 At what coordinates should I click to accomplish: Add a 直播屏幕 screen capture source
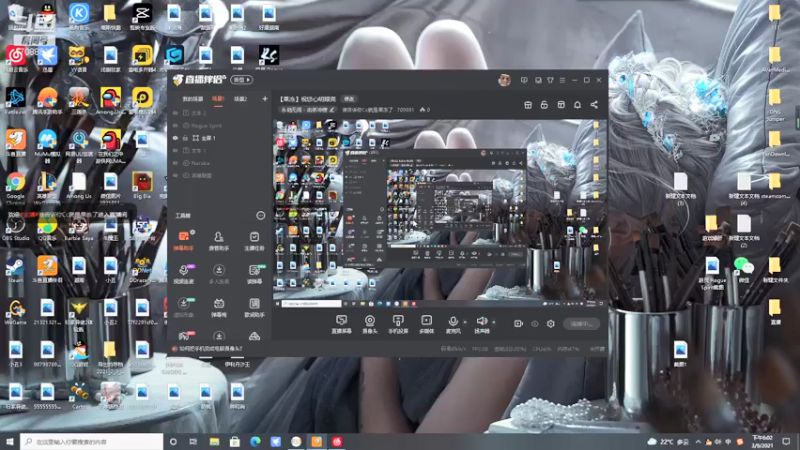[341, 324]
